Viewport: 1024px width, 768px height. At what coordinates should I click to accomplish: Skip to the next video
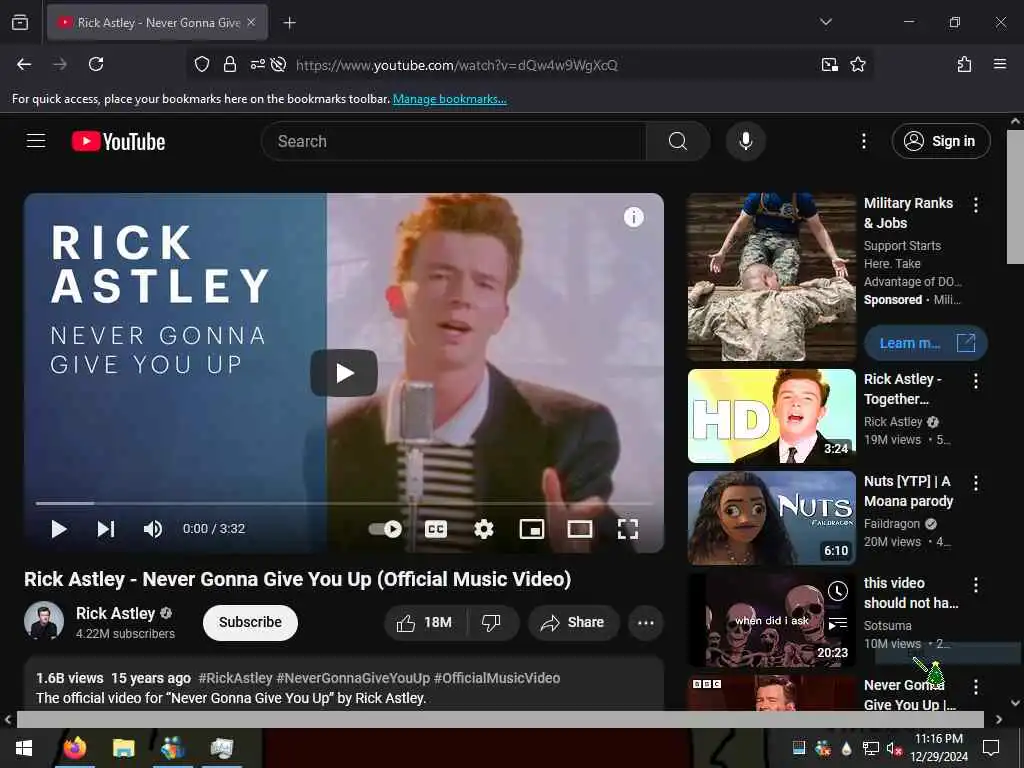point(106,529)
